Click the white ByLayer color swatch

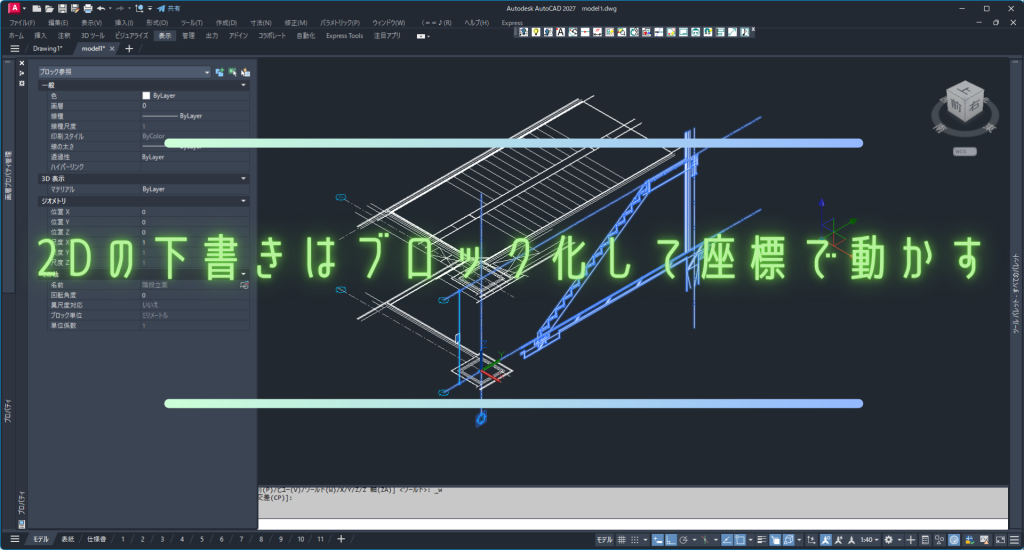point(146,95)
